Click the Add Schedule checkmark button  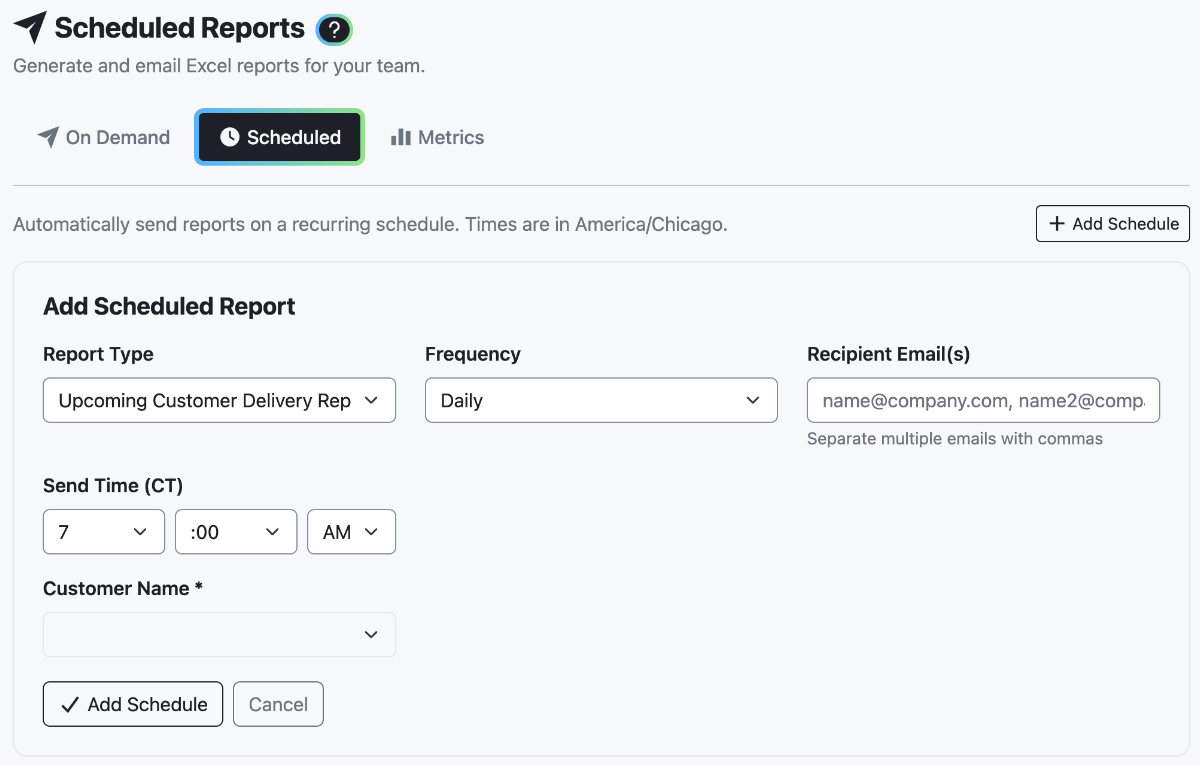point(133,704)
